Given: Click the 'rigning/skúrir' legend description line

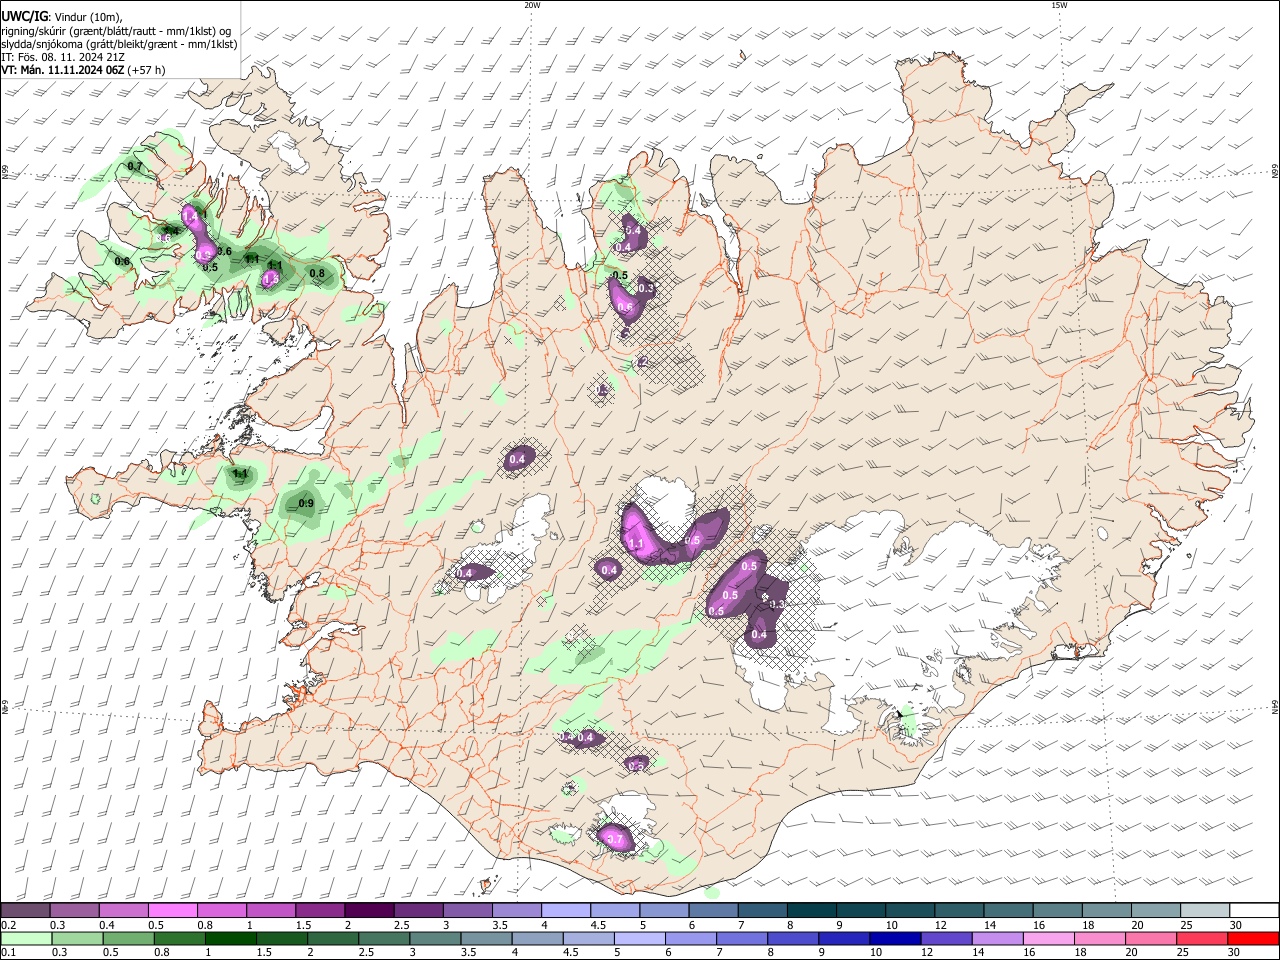Looking at the screenshot, I should coord(117,30).
